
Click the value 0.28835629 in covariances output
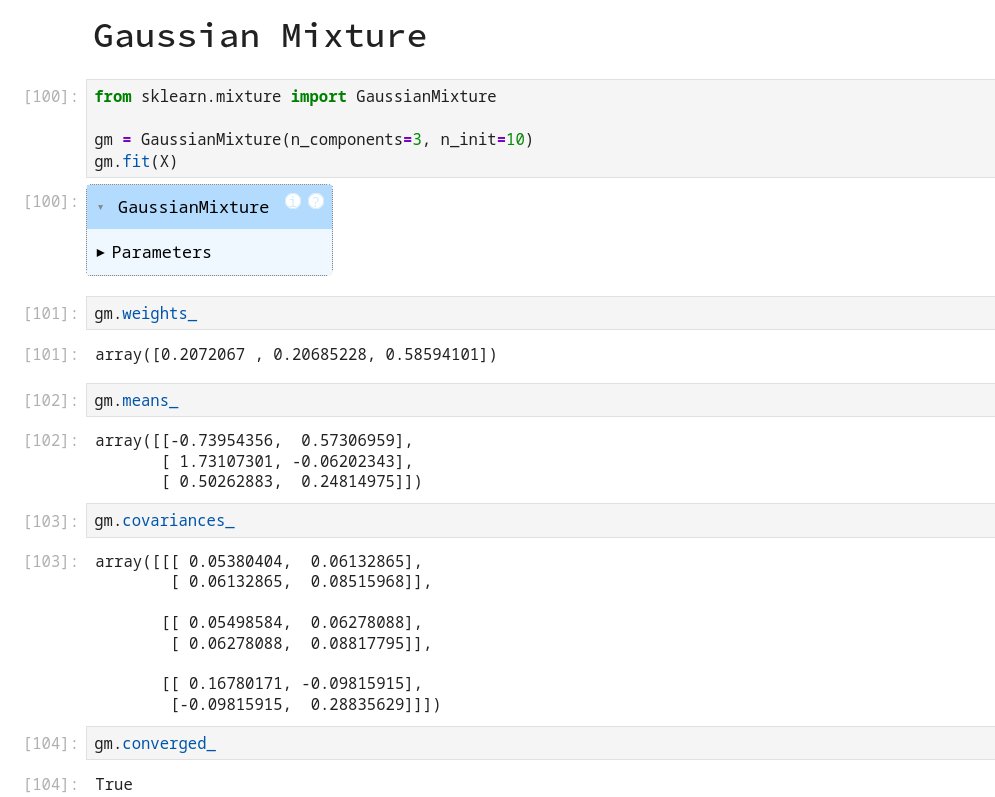(x=357, y=704)
